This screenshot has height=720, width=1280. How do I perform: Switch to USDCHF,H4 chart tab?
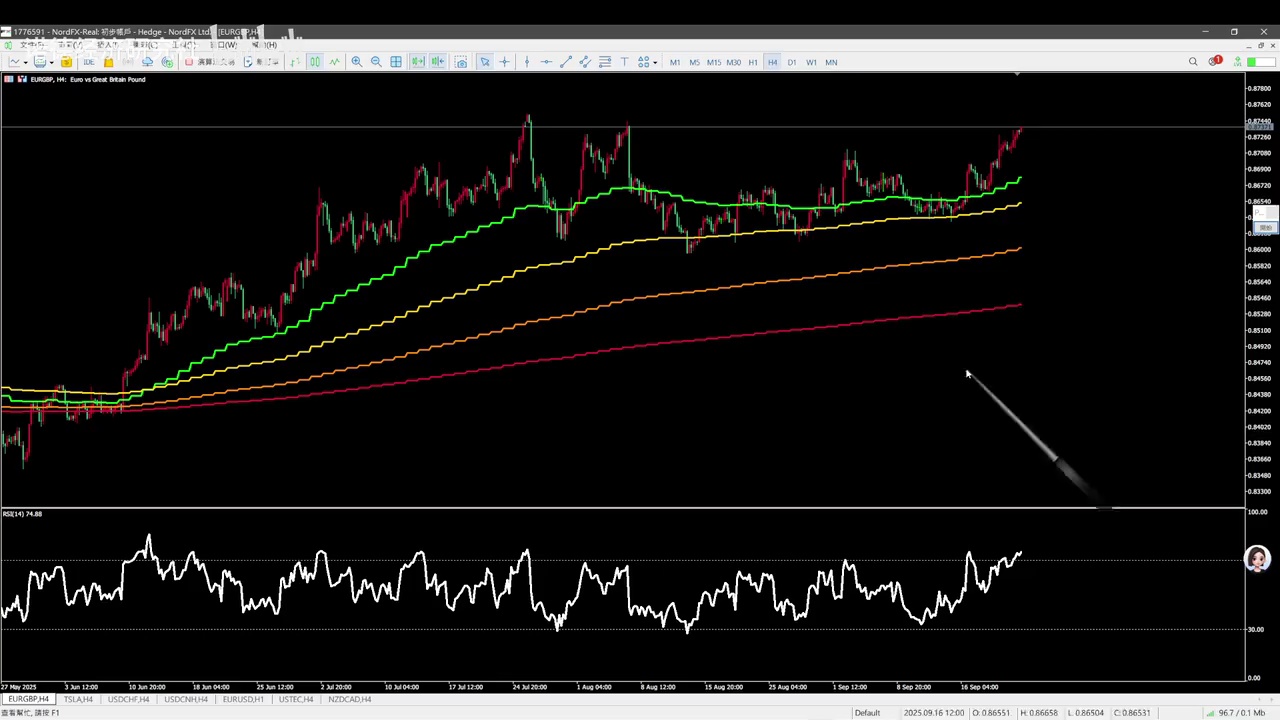coord(128,699)
